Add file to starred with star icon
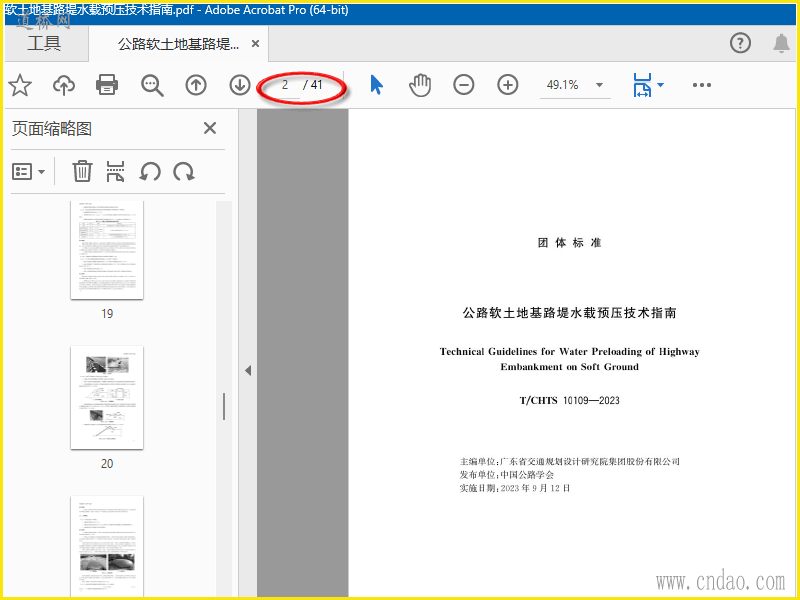Image resolution: width=800 pixels, height=600 pixels. point(20,85)
